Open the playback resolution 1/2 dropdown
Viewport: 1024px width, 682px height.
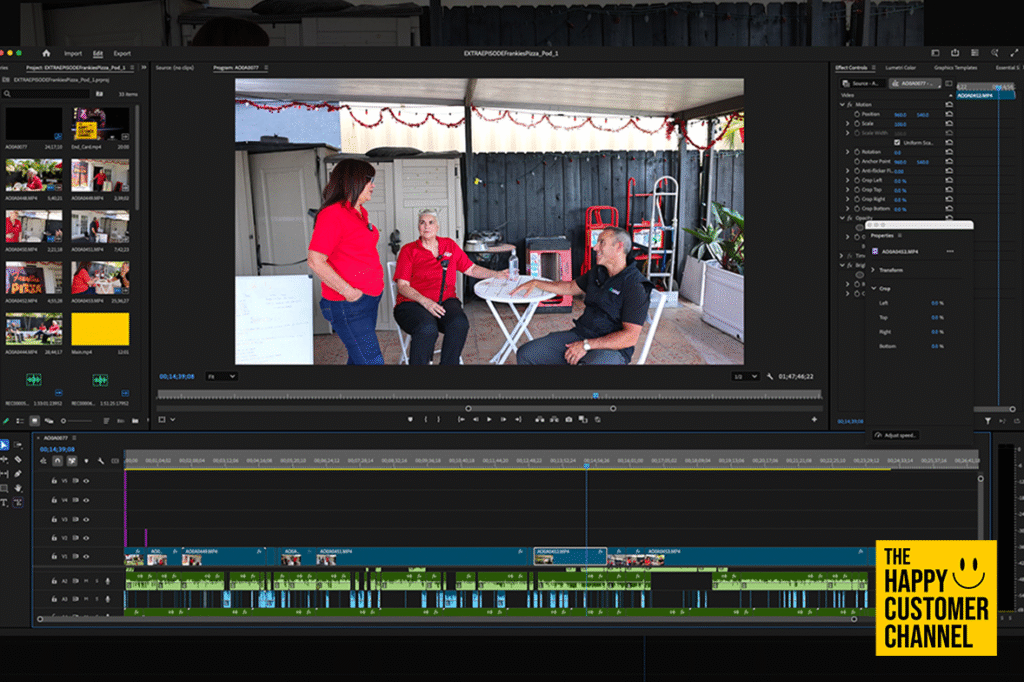[x=745, y=377]
